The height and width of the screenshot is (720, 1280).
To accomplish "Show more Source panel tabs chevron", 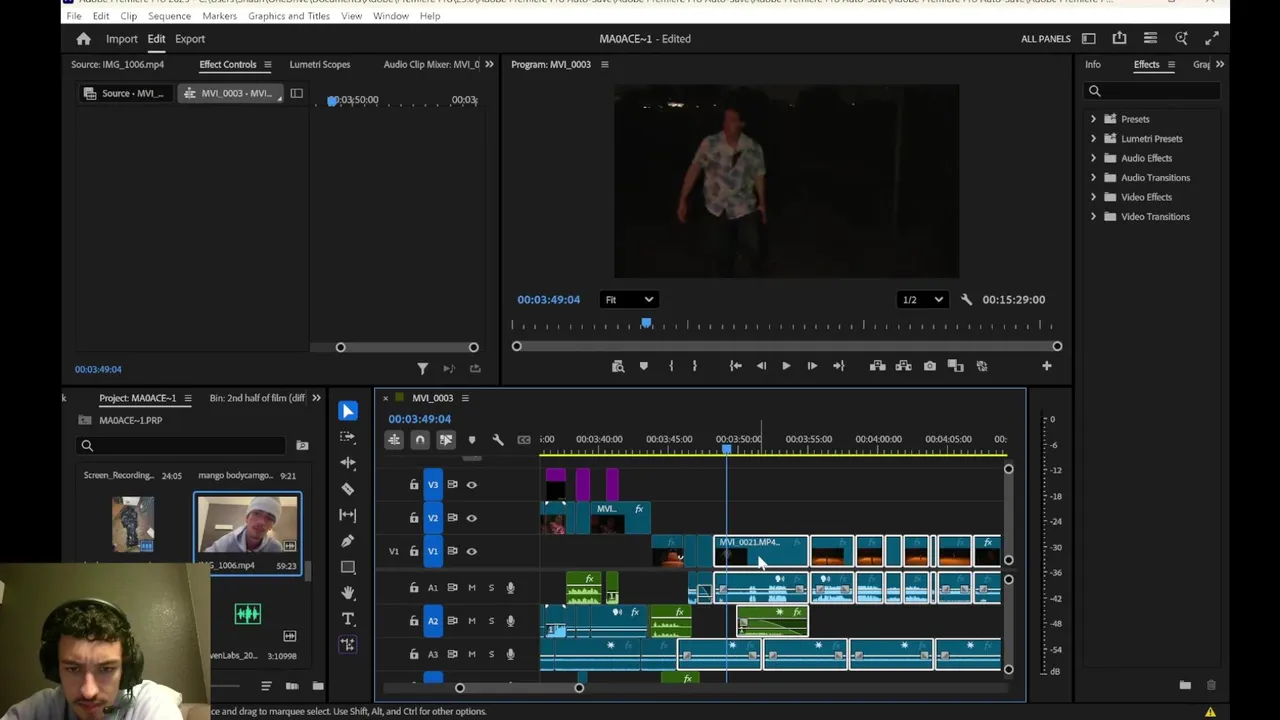I will coord(489,65).
